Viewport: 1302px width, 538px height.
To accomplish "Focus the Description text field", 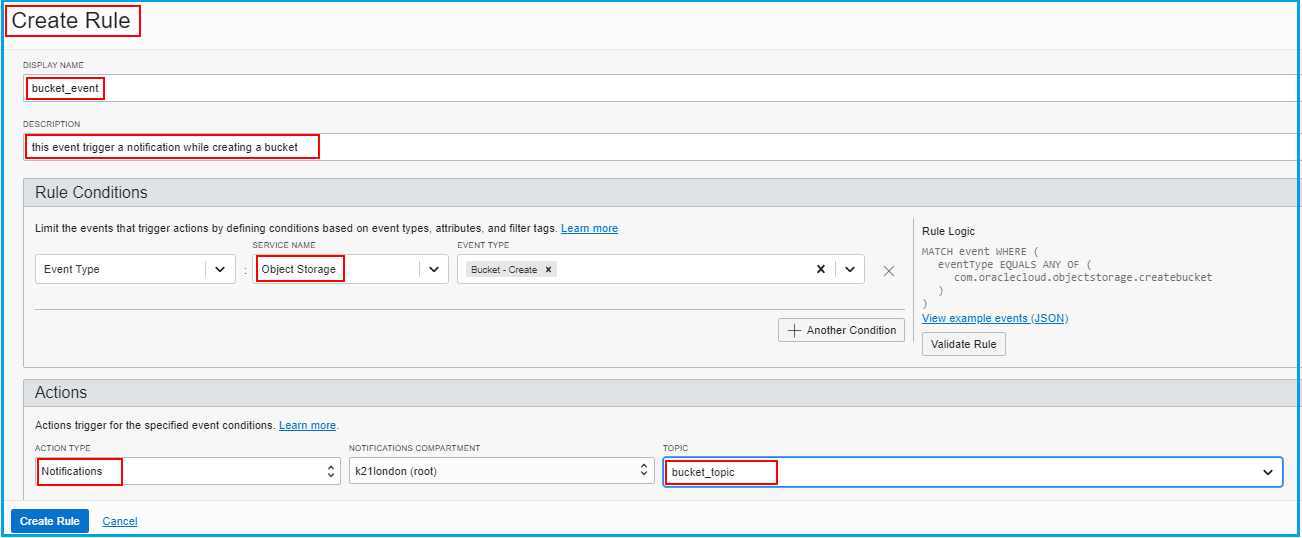I will click(660, 147).
